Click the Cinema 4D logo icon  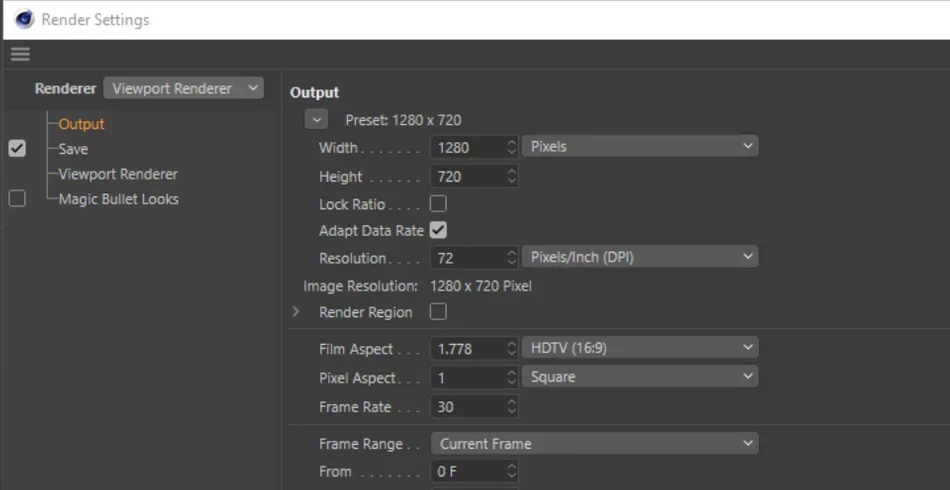[24, 19]
